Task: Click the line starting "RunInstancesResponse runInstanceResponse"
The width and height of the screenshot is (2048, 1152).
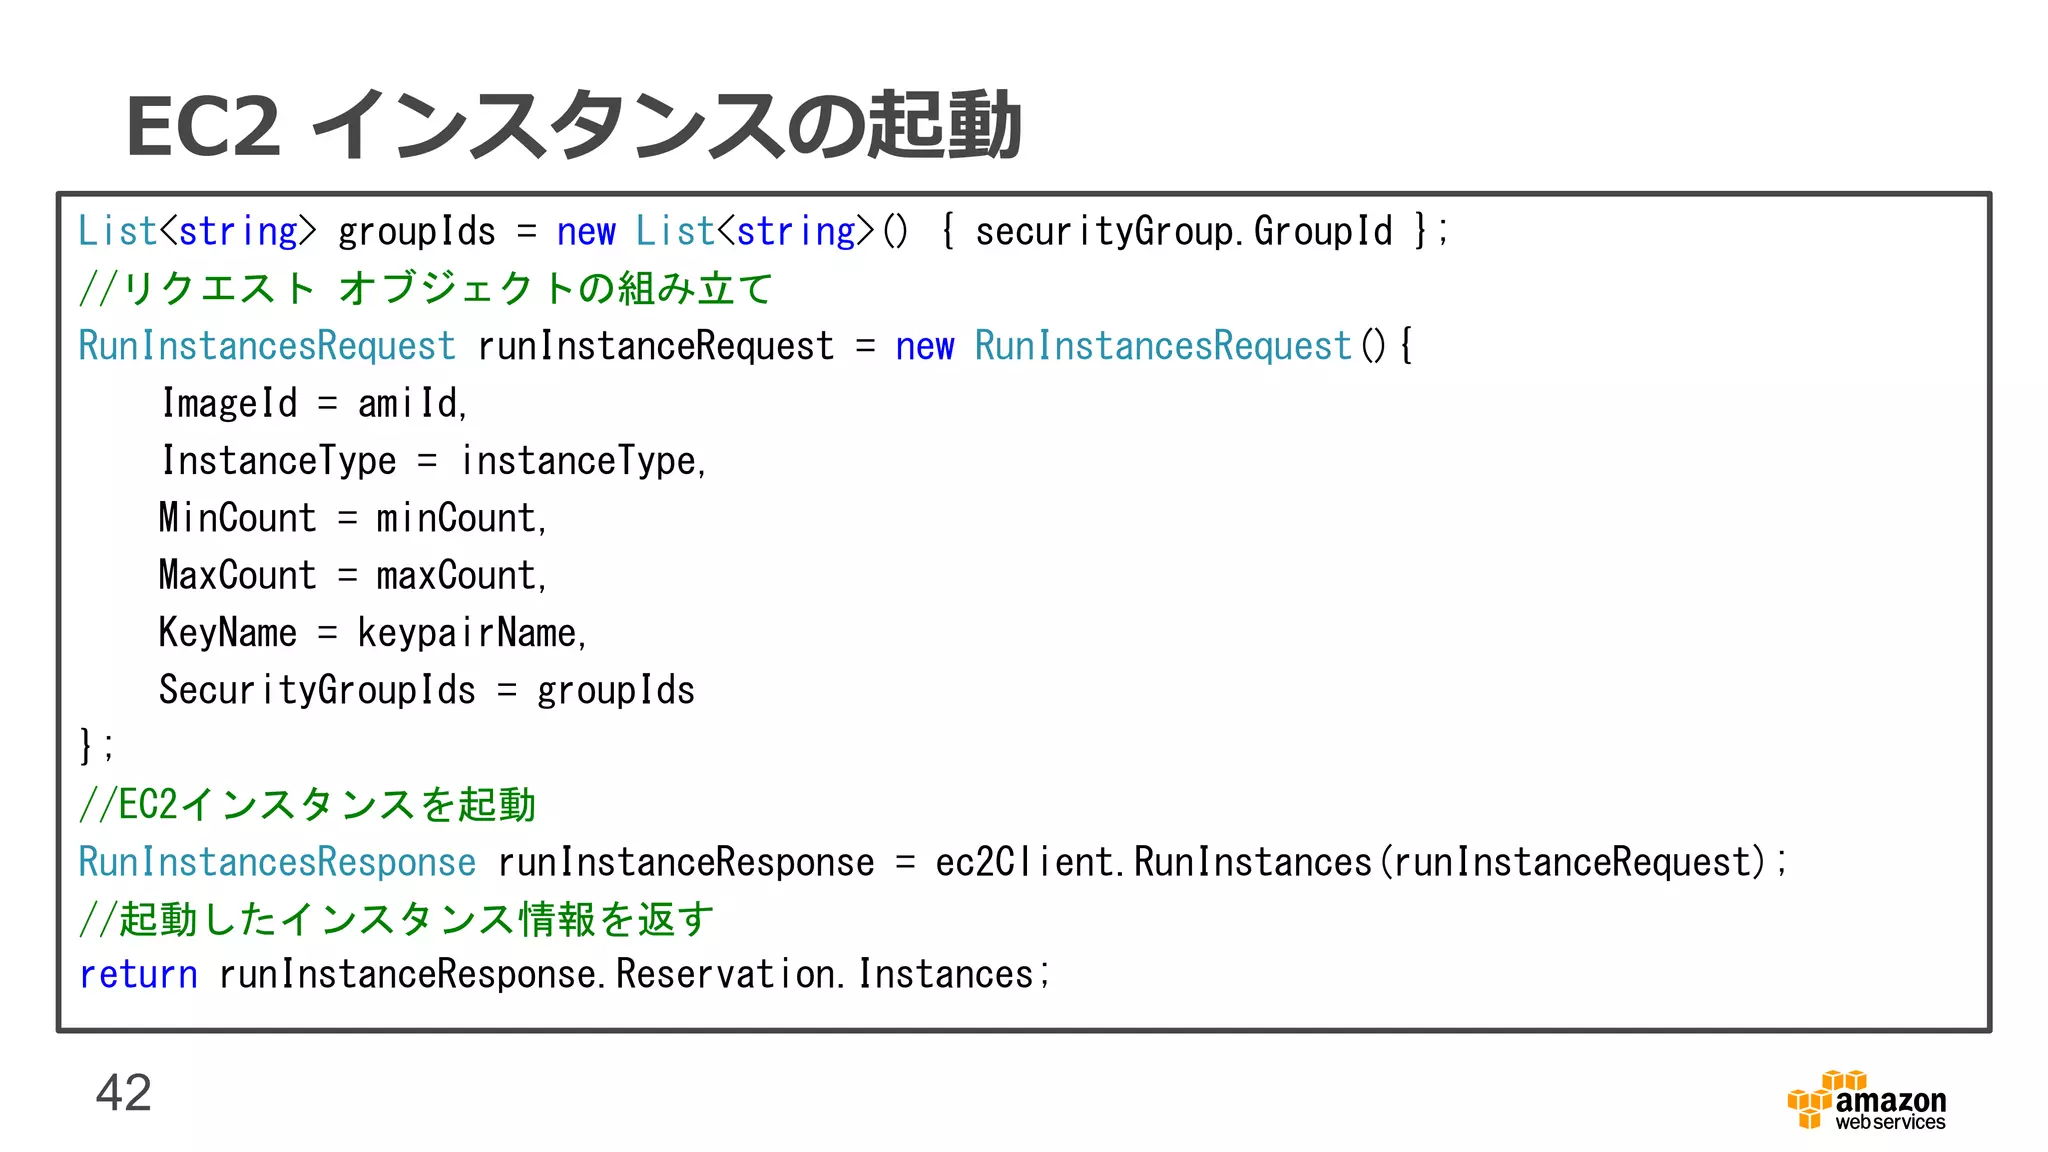Action: point(933,862)
